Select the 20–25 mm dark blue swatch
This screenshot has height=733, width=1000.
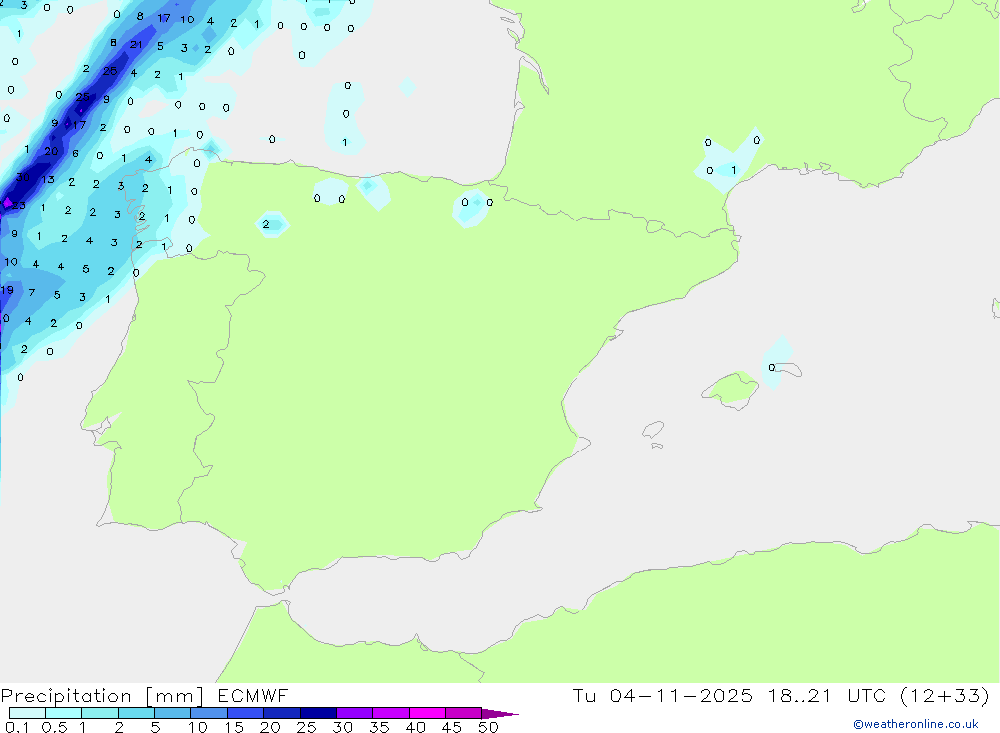point(281,713)
